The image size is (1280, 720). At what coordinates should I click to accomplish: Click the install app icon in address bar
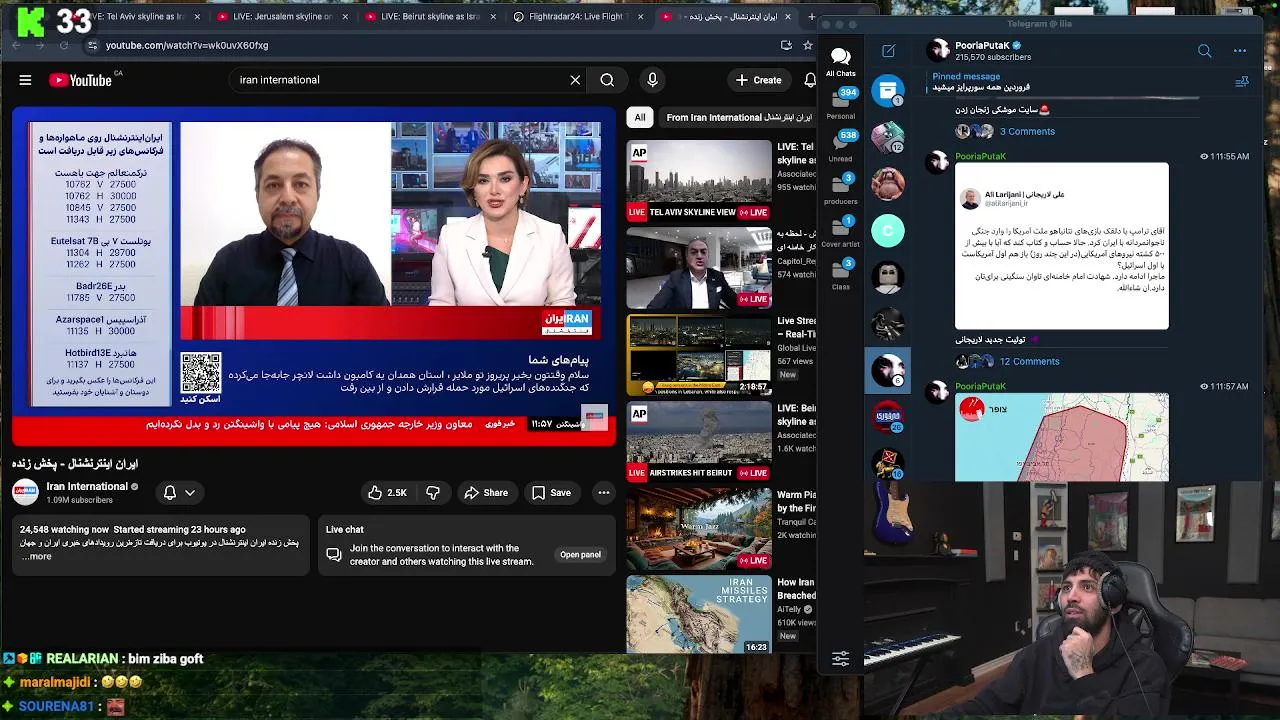tap(786, 45)
